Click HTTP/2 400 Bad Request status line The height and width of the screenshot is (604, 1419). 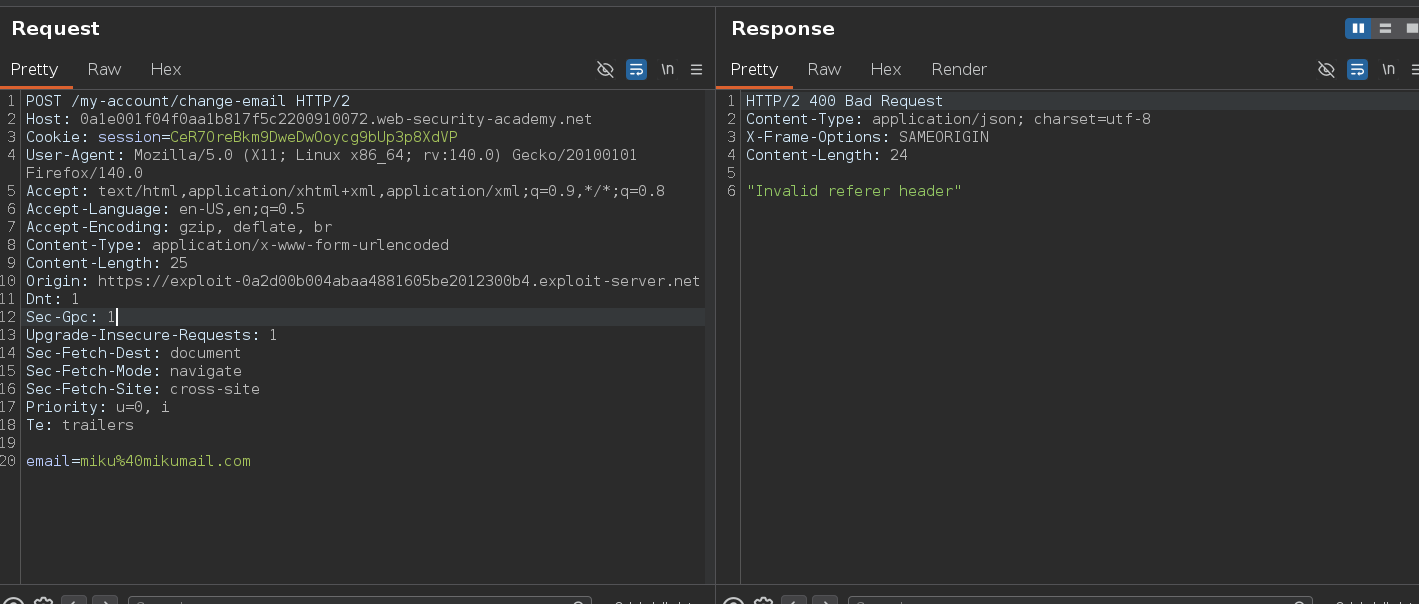[844, 101]
